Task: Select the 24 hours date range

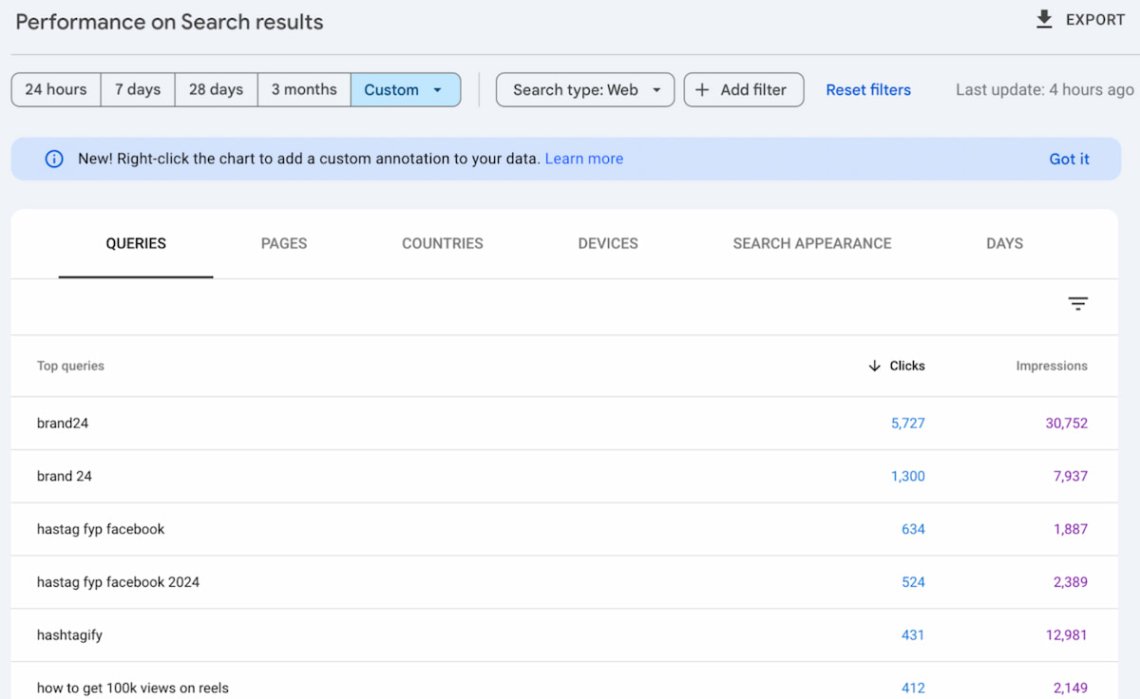Action: [x=56, y=90]
